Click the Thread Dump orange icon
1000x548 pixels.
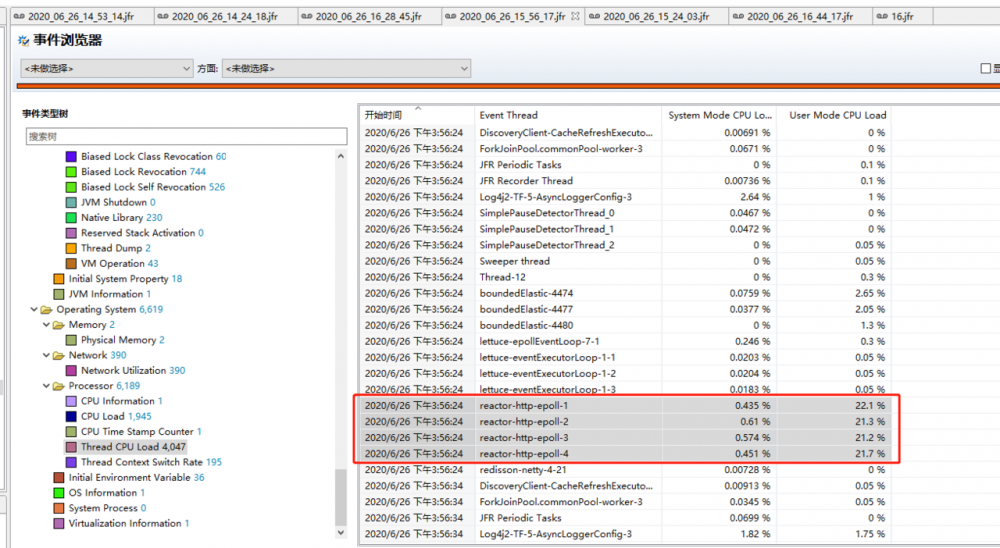pos(71,248)
